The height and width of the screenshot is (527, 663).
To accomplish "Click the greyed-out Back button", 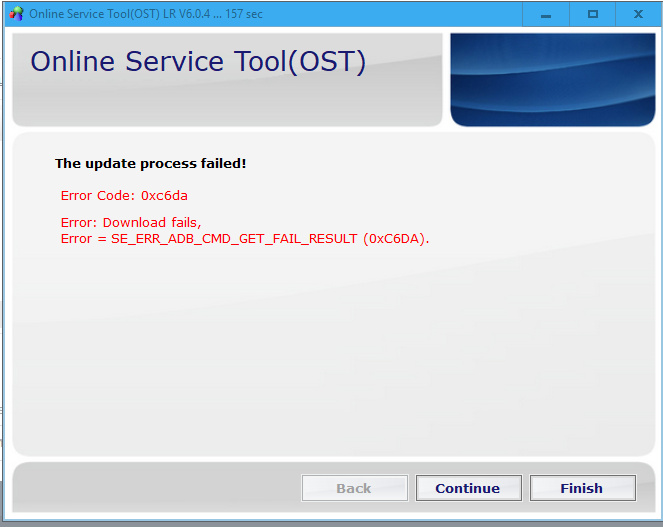I will coord(354,488).
